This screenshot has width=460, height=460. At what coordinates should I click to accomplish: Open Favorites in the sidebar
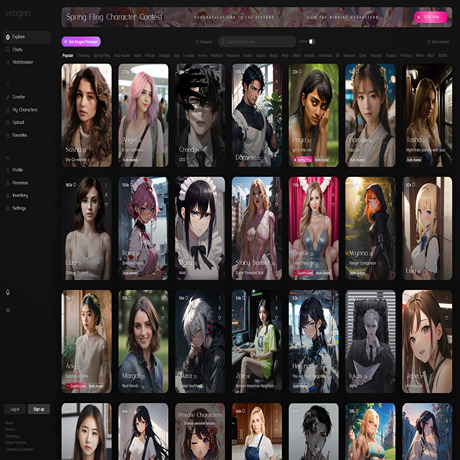[x=19, y=135]
